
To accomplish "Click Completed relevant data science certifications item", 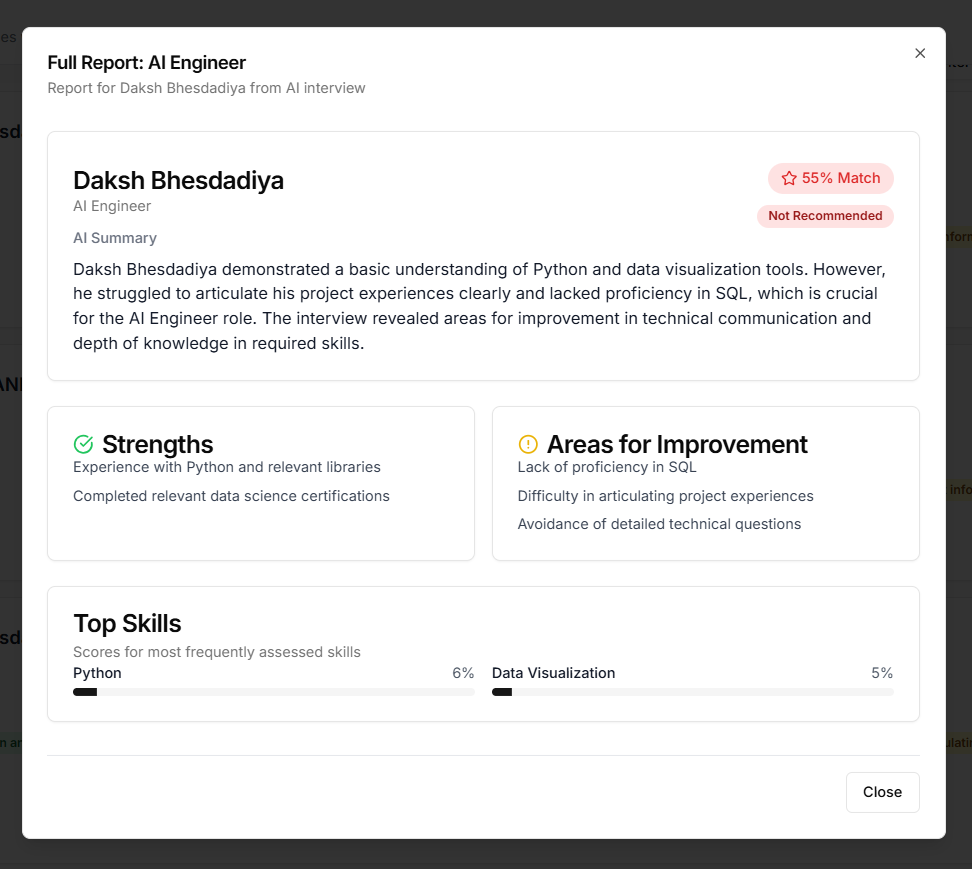I will [231, 496].
